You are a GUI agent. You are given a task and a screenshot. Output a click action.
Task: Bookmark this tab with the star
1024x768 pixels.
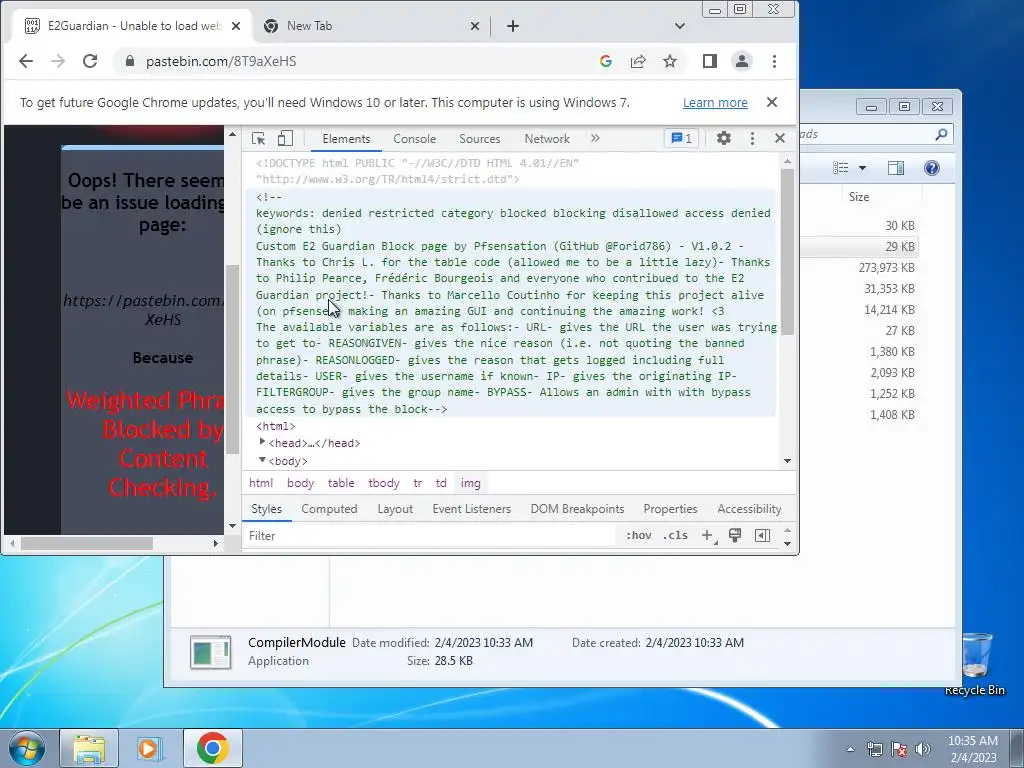tap(670, 61)
